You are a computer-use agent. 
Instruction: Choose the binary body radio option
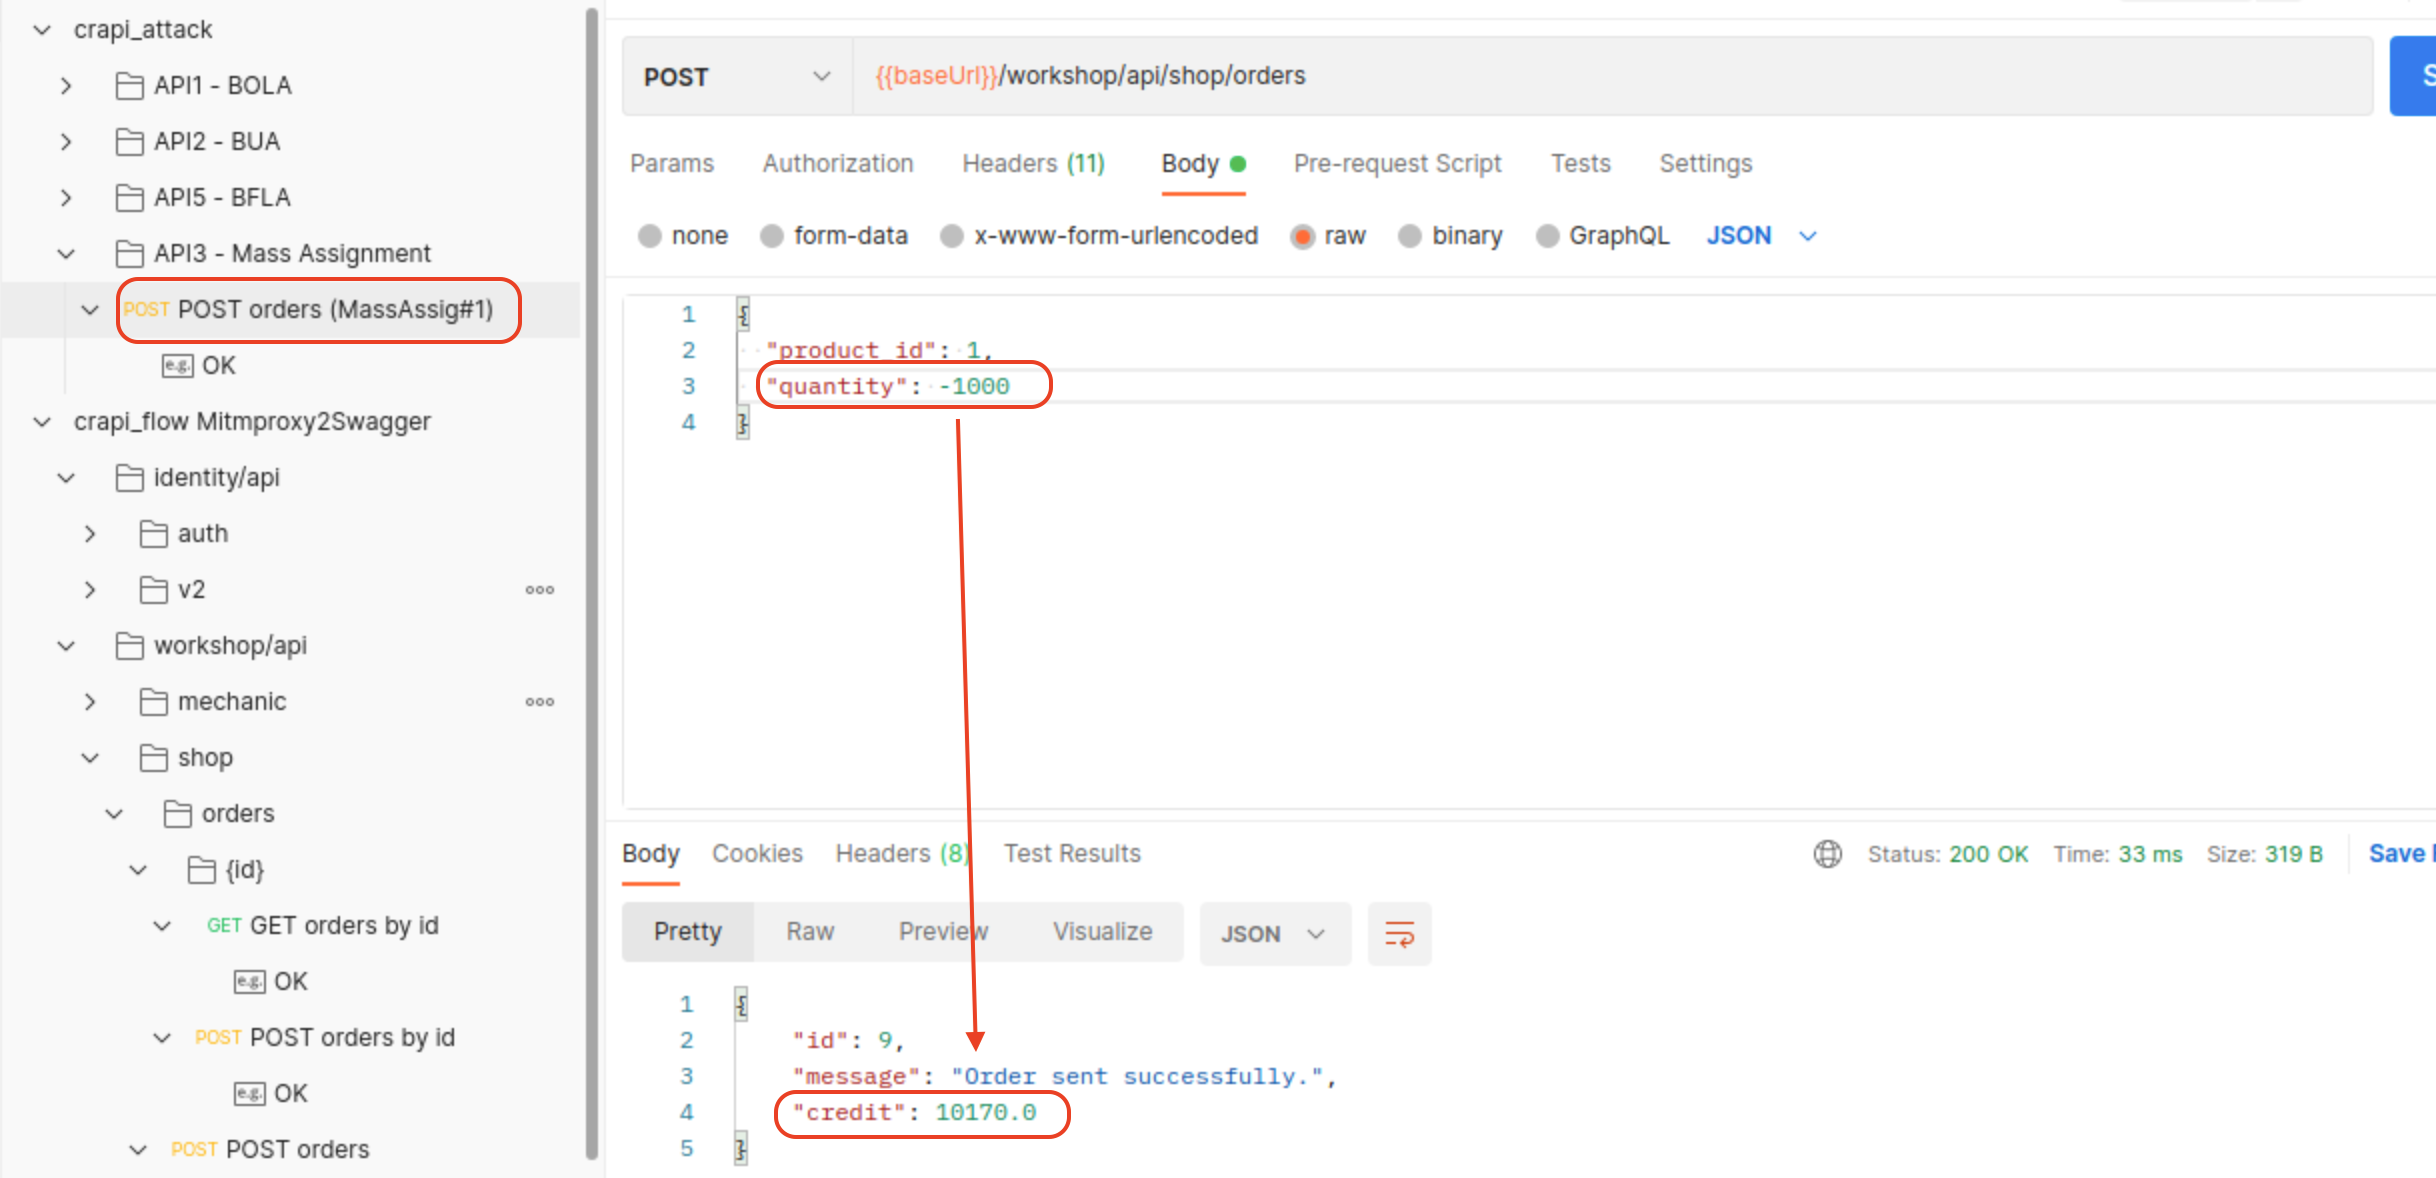1410,236
